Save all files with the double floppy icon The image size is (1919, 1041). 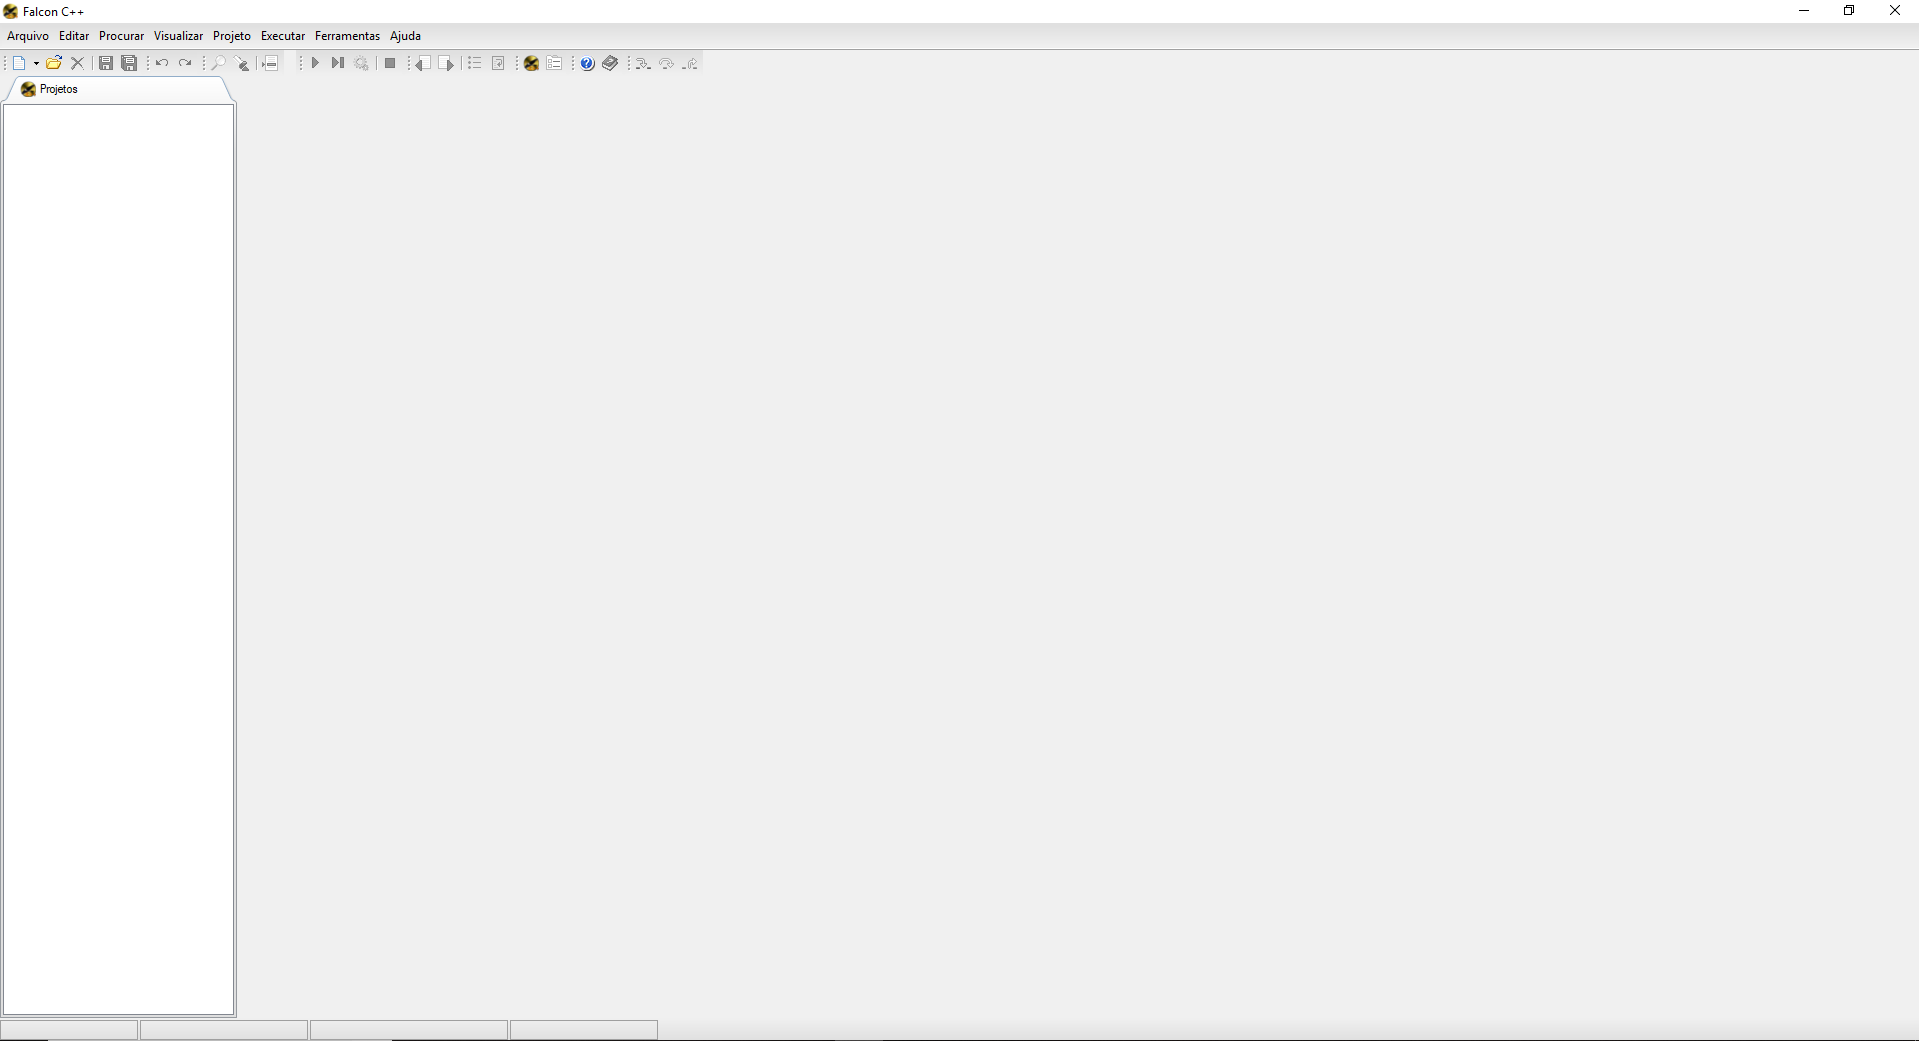[129, 63]
